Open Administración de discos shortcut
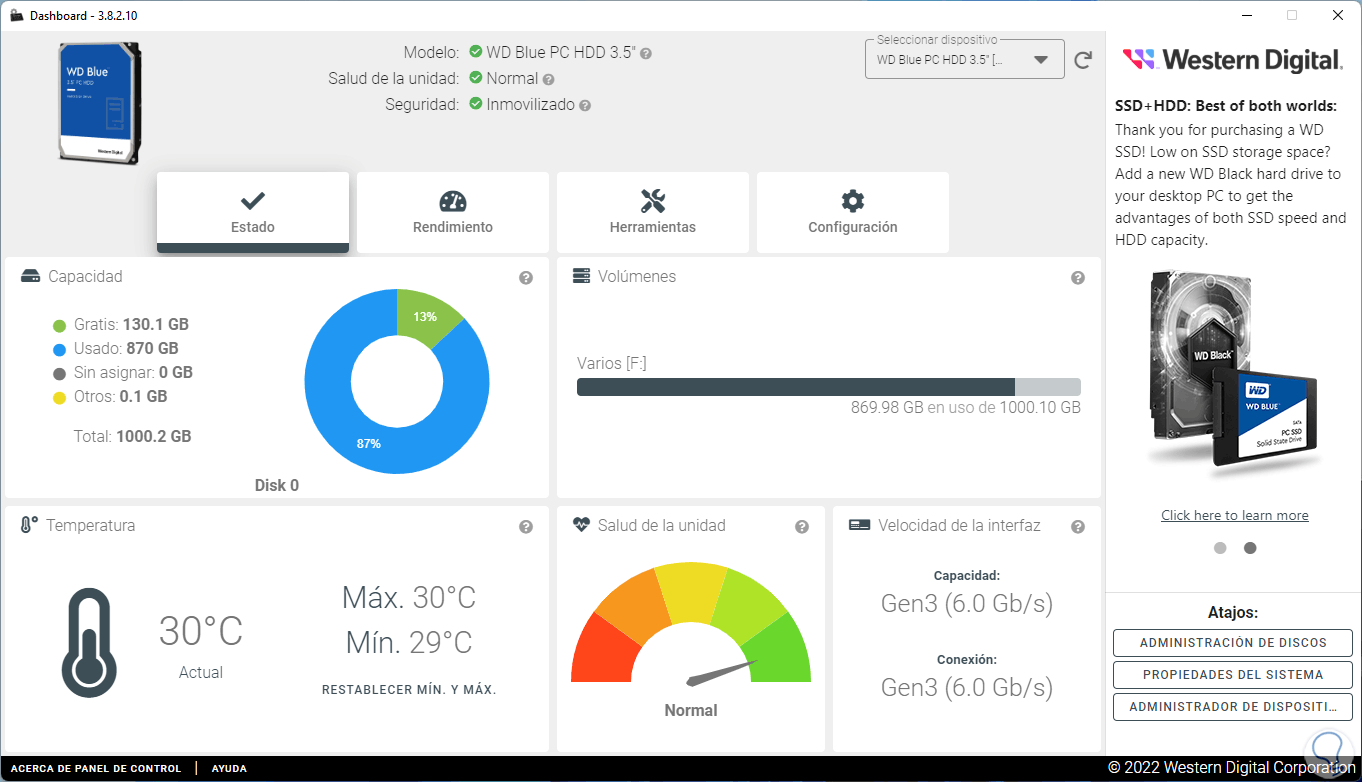 (x=1233, y=643)
